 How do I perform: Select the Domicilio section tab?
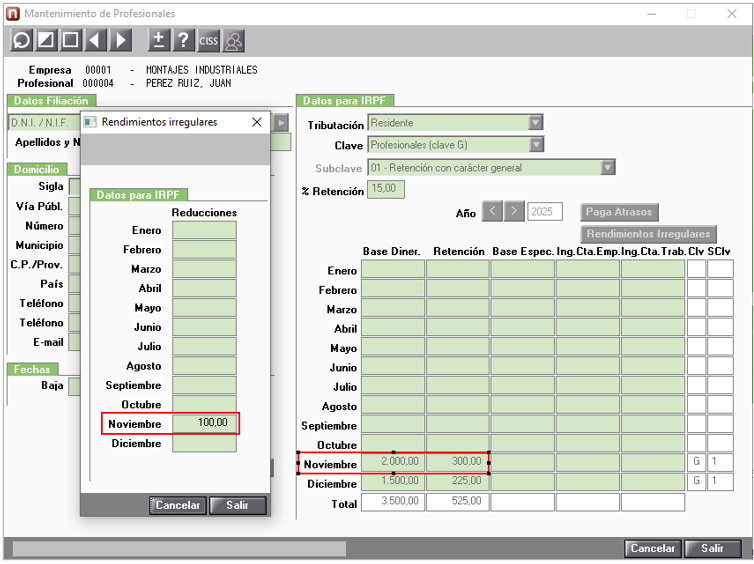click(x=37, y=169)
